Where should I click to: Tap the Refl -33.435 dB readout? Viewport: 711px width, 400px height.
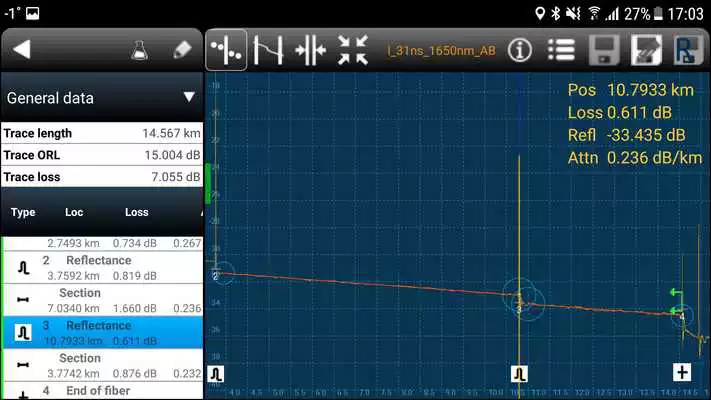point(626,135)
